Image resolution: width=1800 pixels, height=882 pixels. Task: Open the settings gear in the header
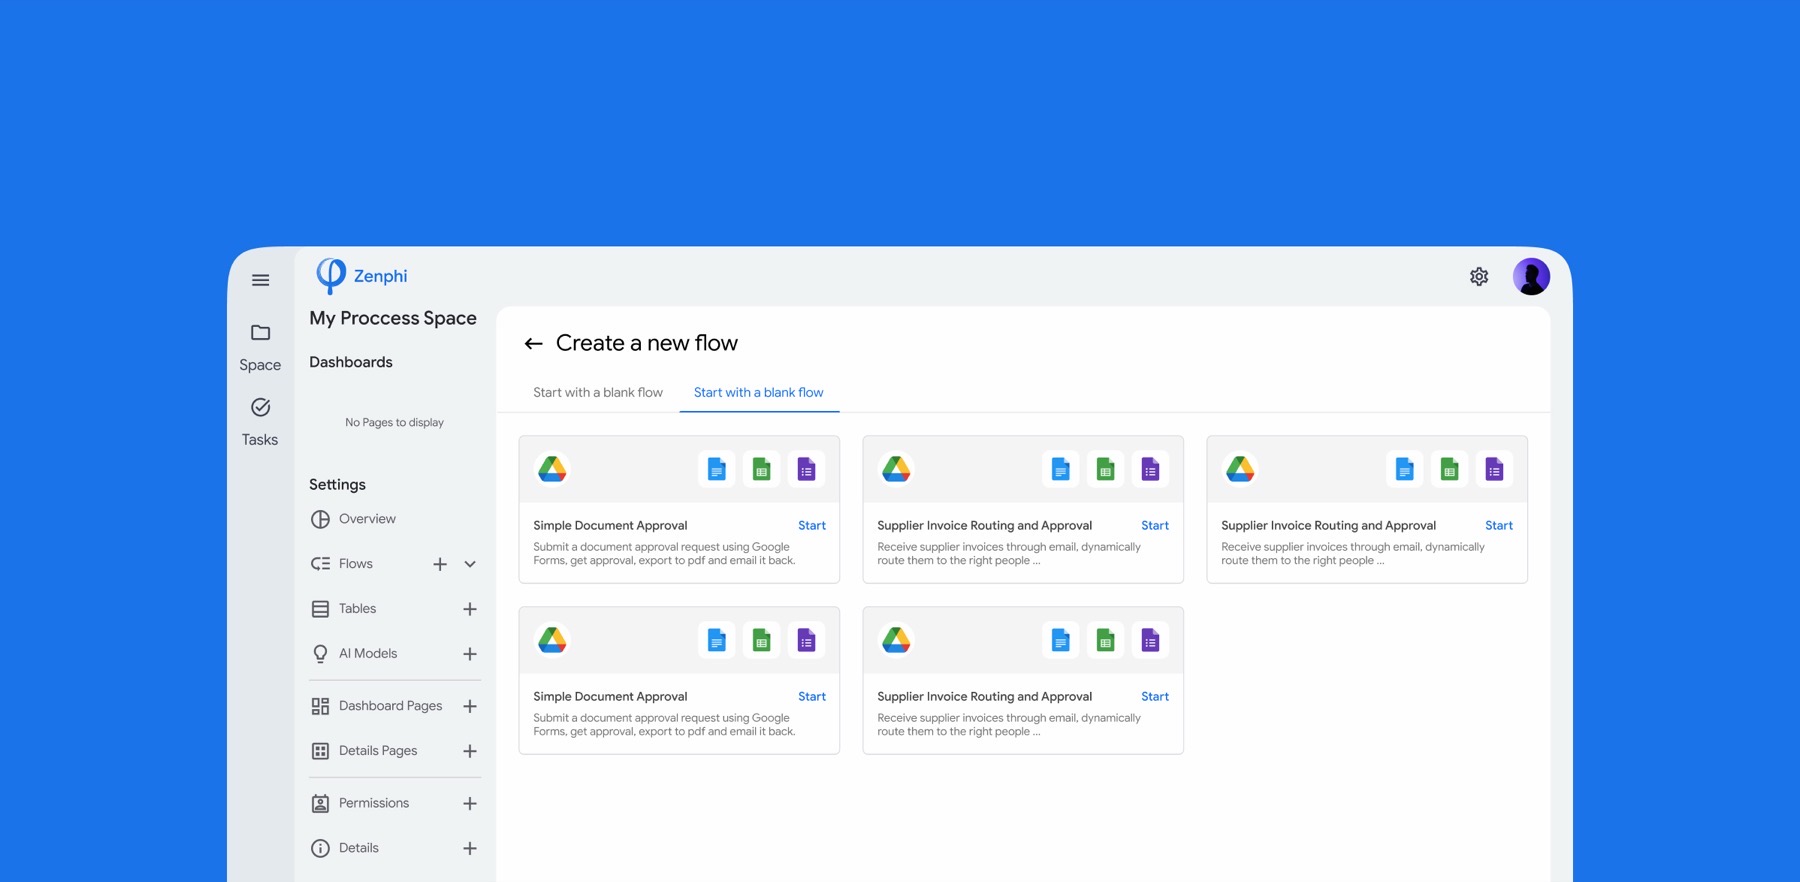coord(1479,277)
